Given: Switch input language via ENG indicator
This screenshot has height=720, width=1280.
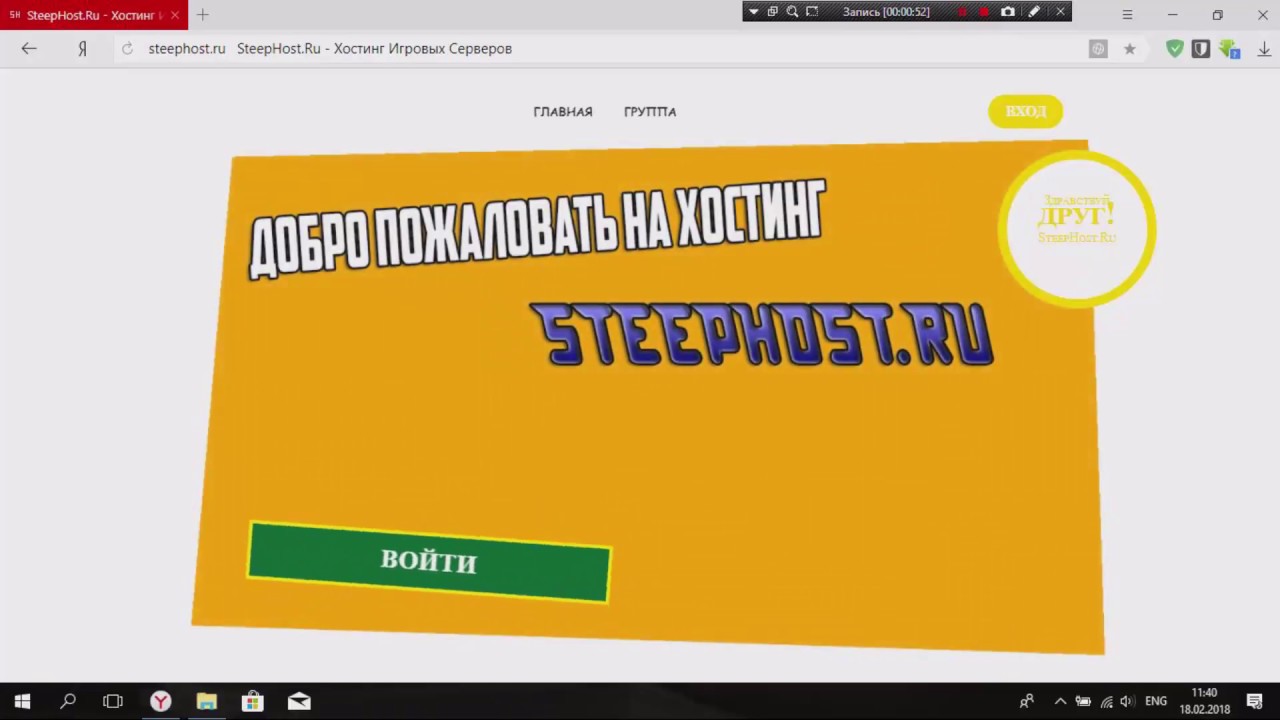Looking at the screenshot, I should coord(1156,701).
